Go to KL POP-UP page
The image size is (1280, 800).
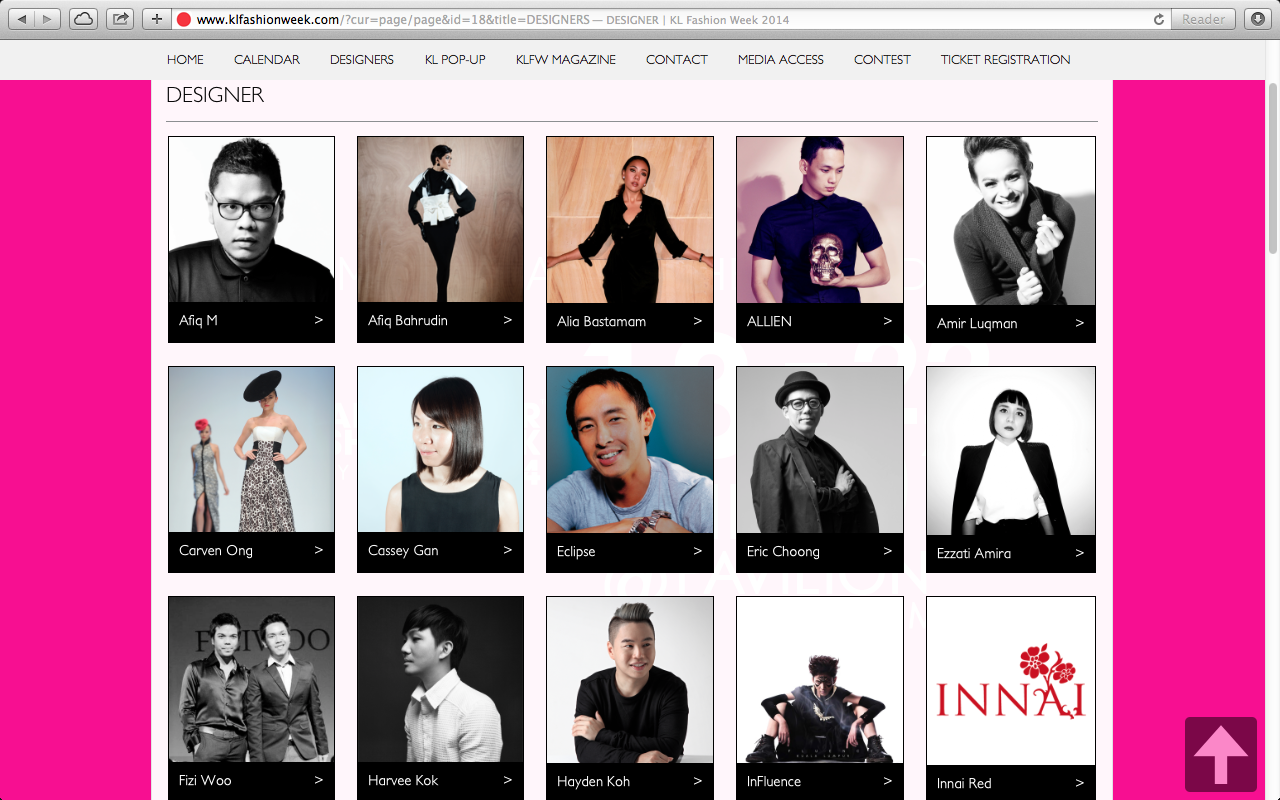pyautogui.click(x=455, y=60)
